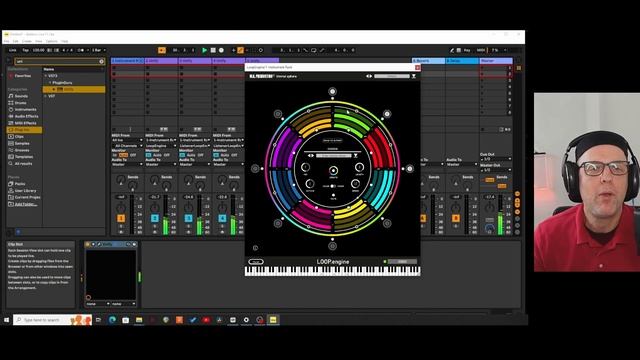Select the Sounds category
This screenshot has width=640, height=360.
[x=21, y=96]
